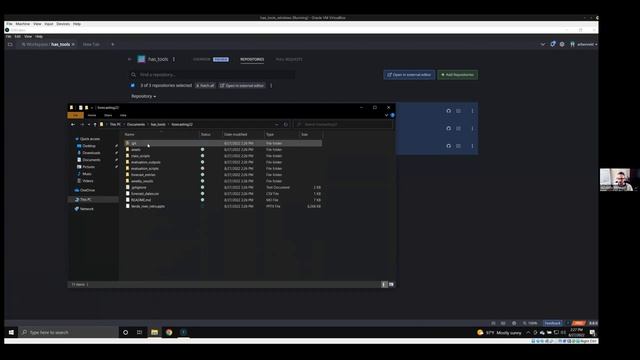The width and height of the screenshot is (640, 360).
Task: Select This PC in the navigation pane
Action: click(x=93, y=200)
